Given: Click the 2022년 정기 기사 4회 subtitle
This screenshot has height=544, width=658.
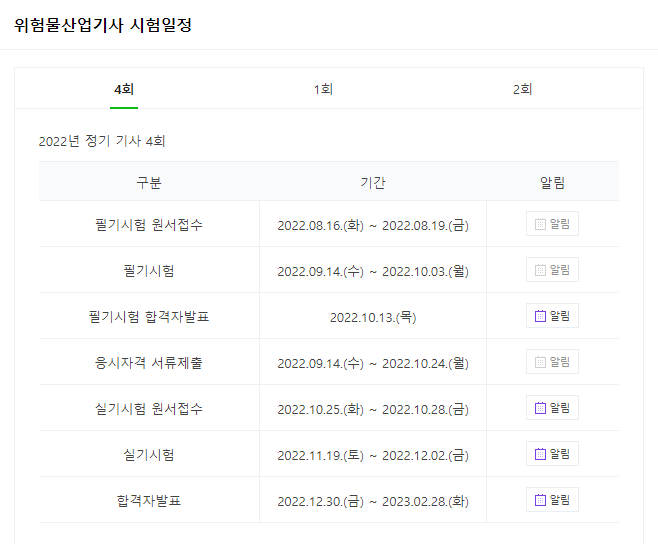Looking at the screenshot, I should tap(102, 141).
